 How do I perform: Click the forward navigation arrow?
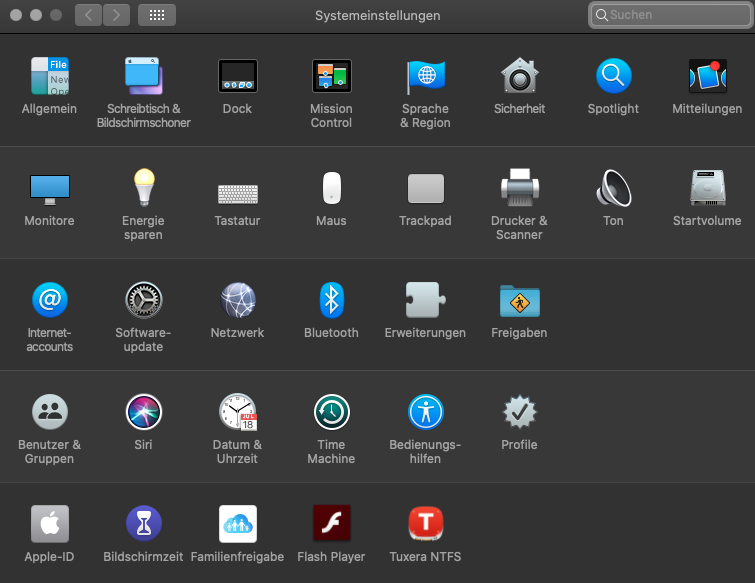click(117, 15)
